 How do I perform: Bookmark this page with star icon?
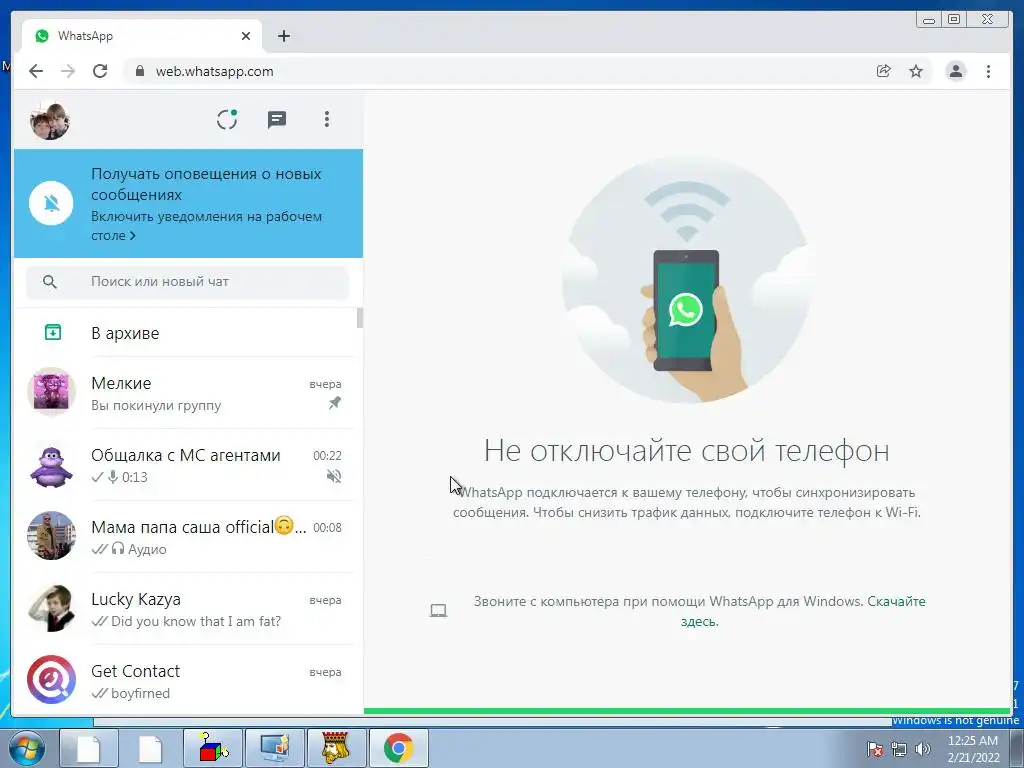pyautogui.click(x=916, y=71)
